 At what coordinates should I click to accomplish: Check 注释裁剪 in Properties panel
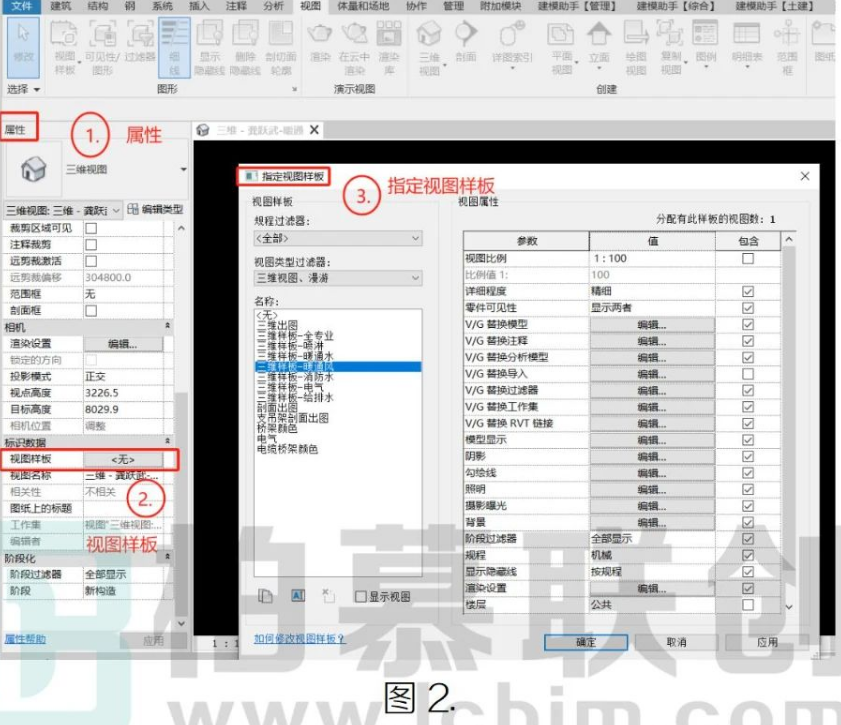tap(91, 245)
